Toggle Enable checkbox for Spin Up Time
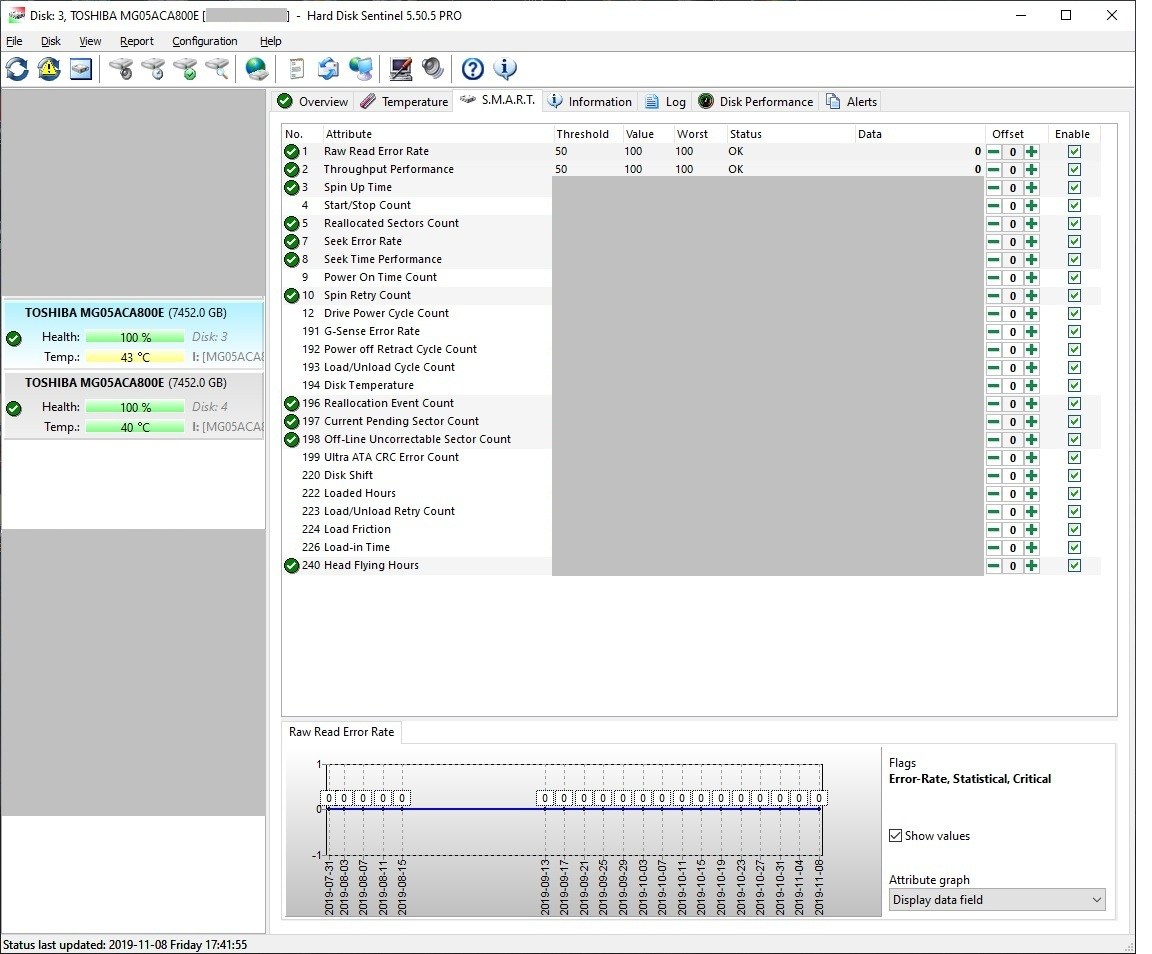The image size is (1152, 954). coord(1074,187)
